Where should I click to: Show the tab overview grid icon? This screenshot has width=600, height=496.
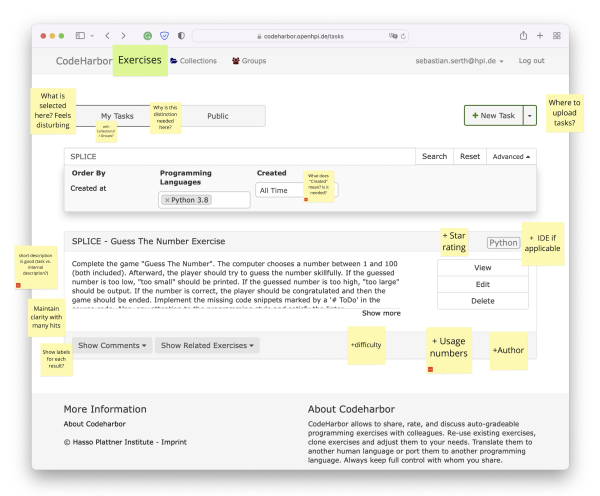click(x=557, y=36)
